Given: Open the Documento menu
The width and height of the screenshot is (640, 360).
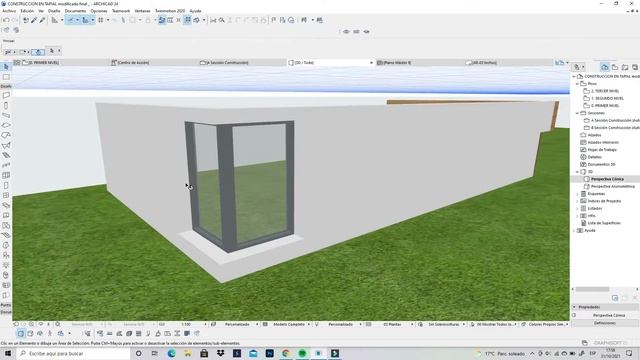Looking at the screenshot, I should click(x=75, y=11).
